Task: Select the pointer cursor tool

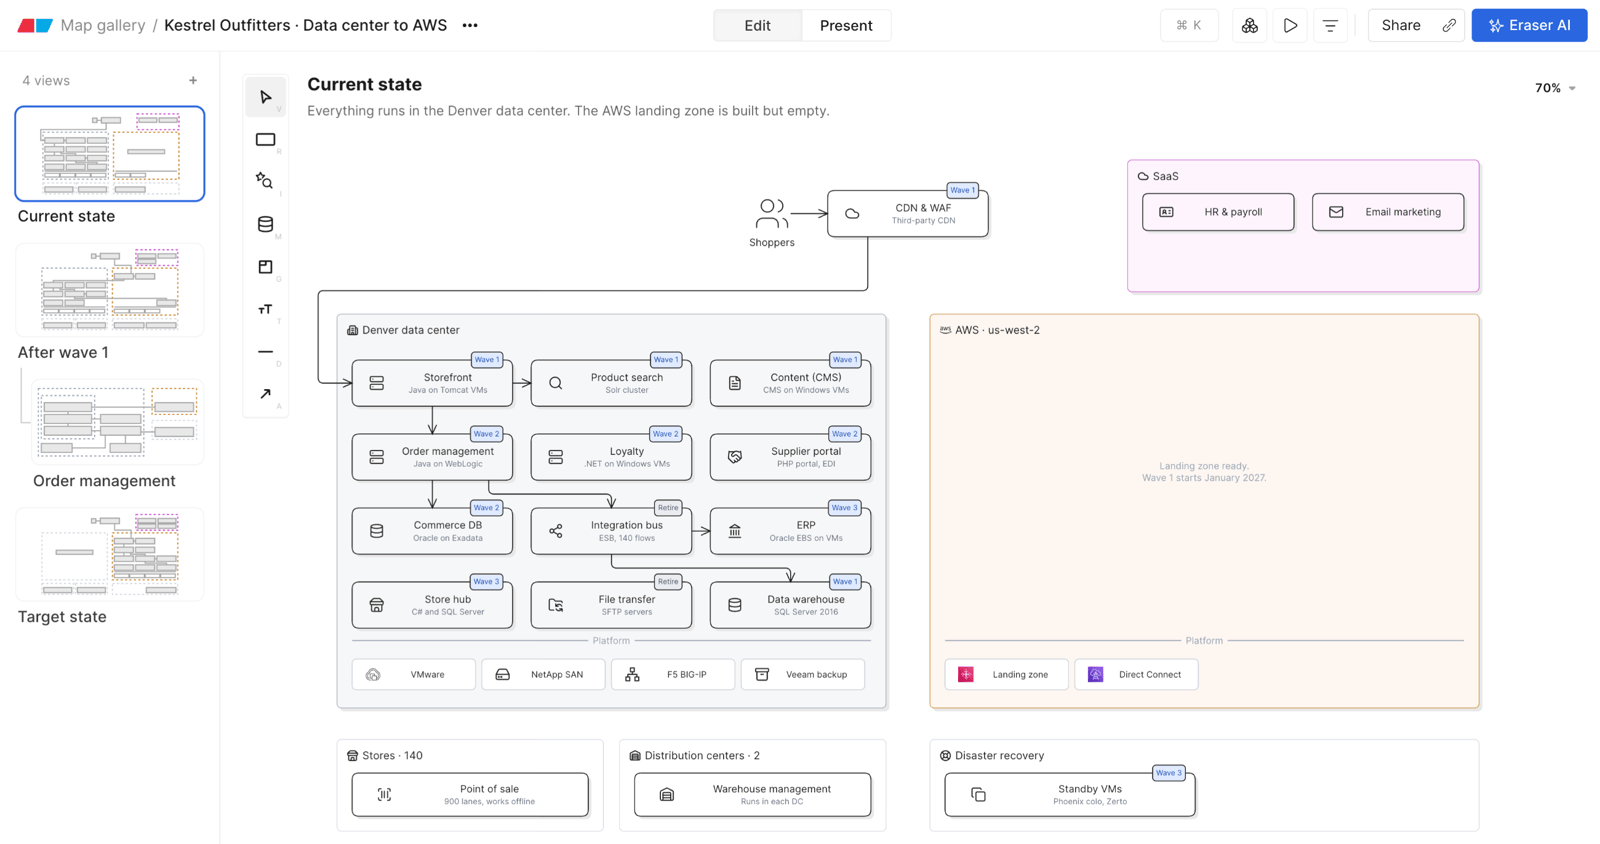Action: pyautogui.click(x=265, y=97)
